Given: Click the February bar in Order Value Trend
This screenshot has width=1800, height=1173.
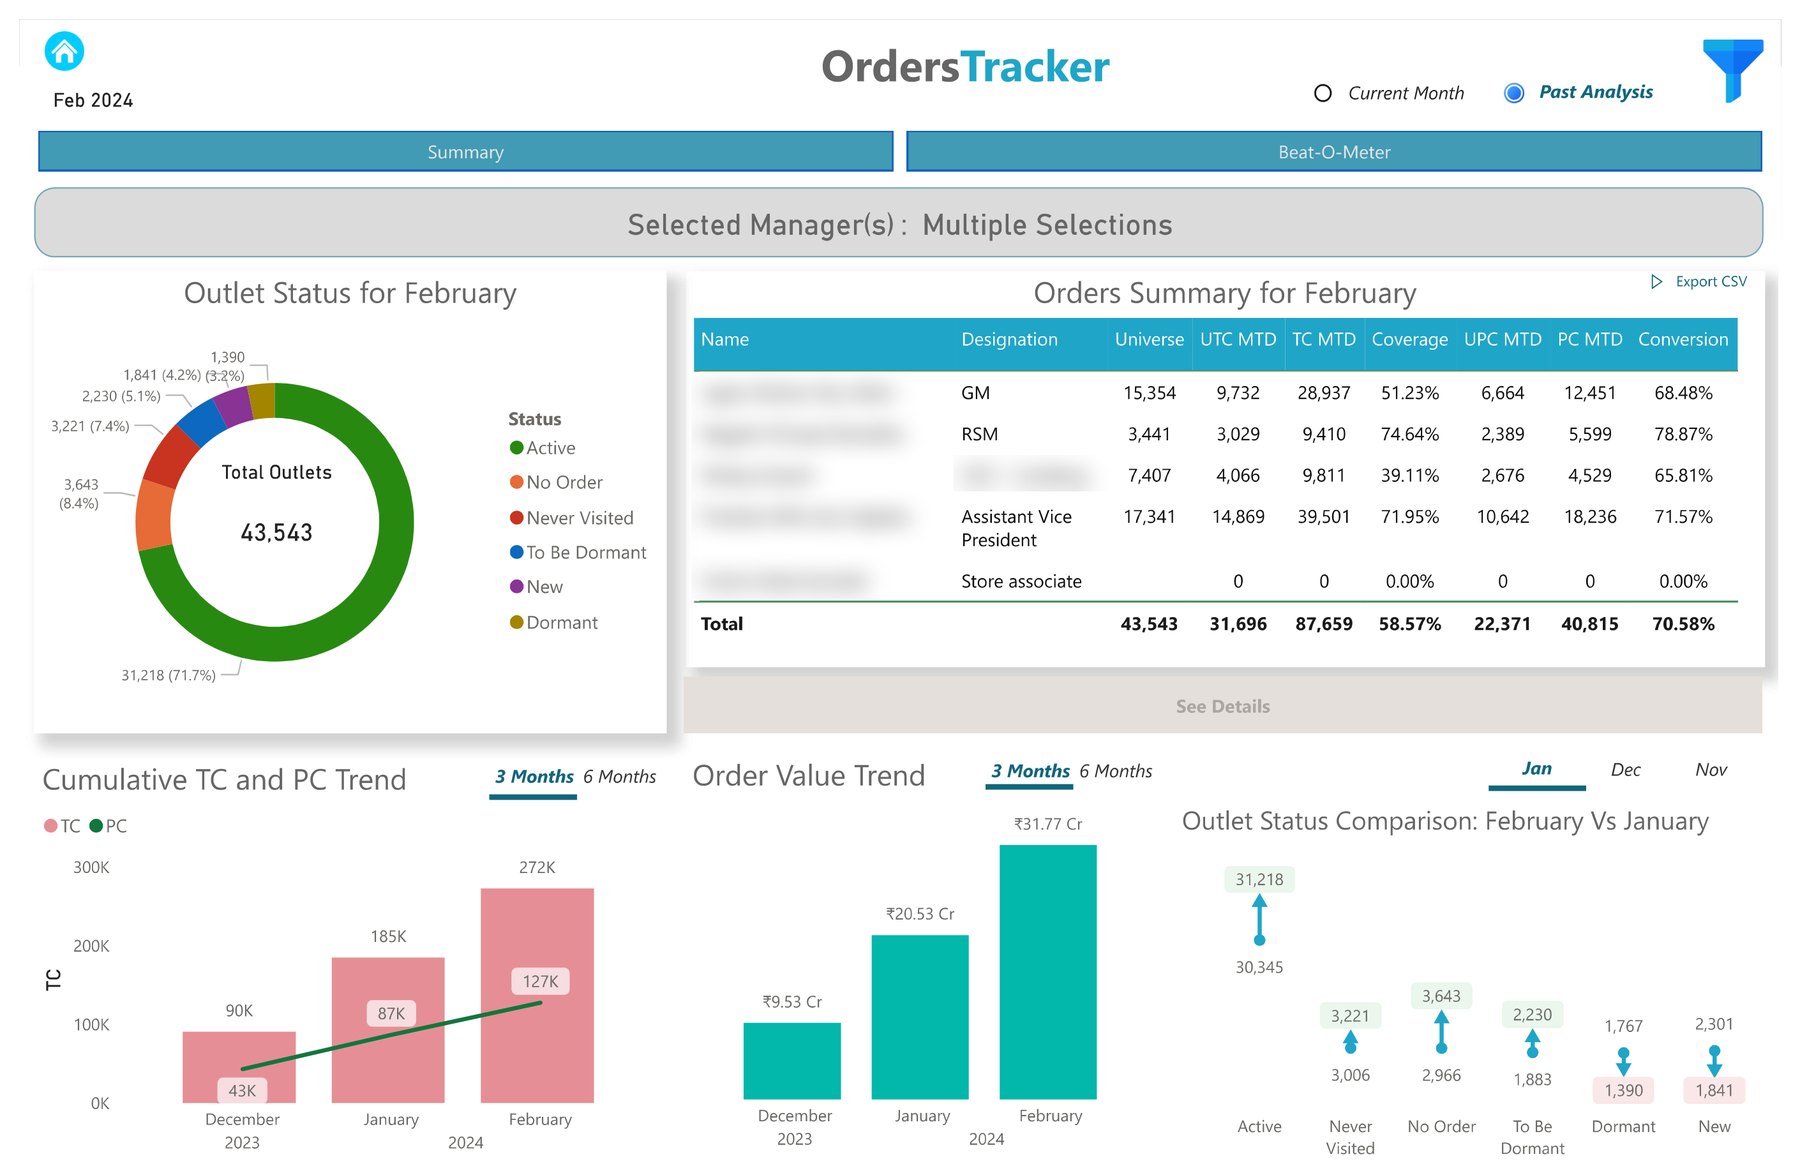Looking at the screenshot, I should 1048,972.
